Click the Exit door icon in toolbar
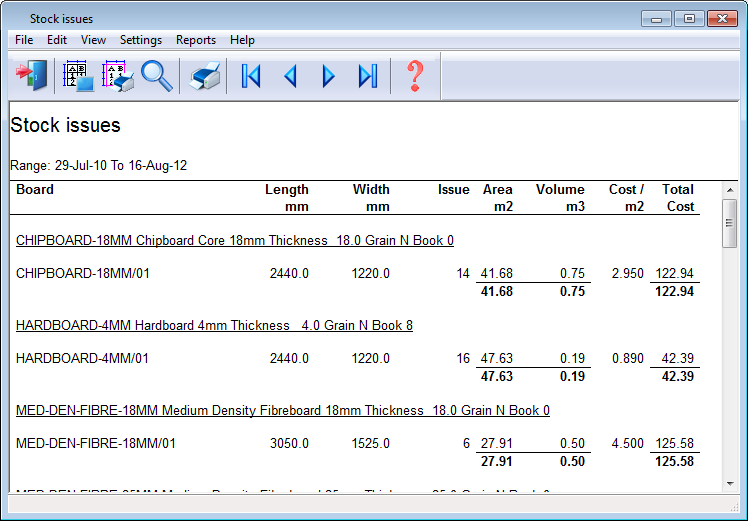This screenshot has width=748, height=521. (x=31, y=75)
